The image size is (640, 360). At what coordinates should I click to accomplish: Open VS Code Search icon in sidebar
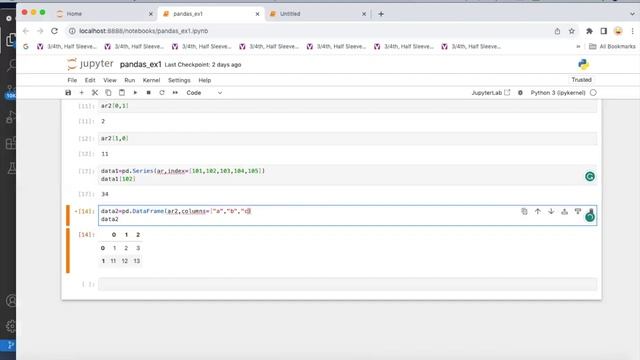click(11, 65)
